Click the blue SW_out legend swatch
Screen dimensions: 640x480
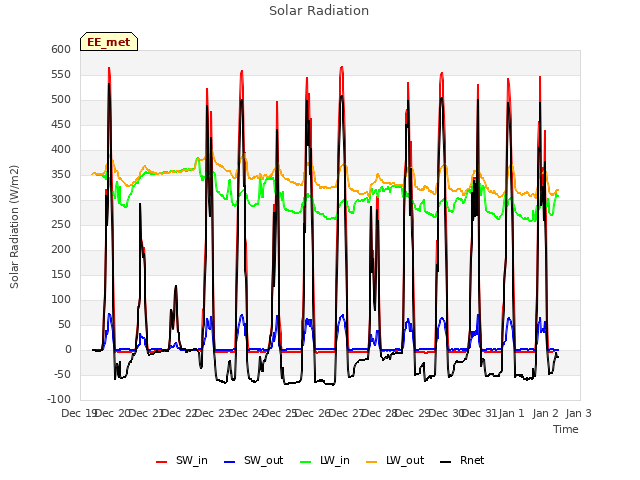[x=230, y=462]
